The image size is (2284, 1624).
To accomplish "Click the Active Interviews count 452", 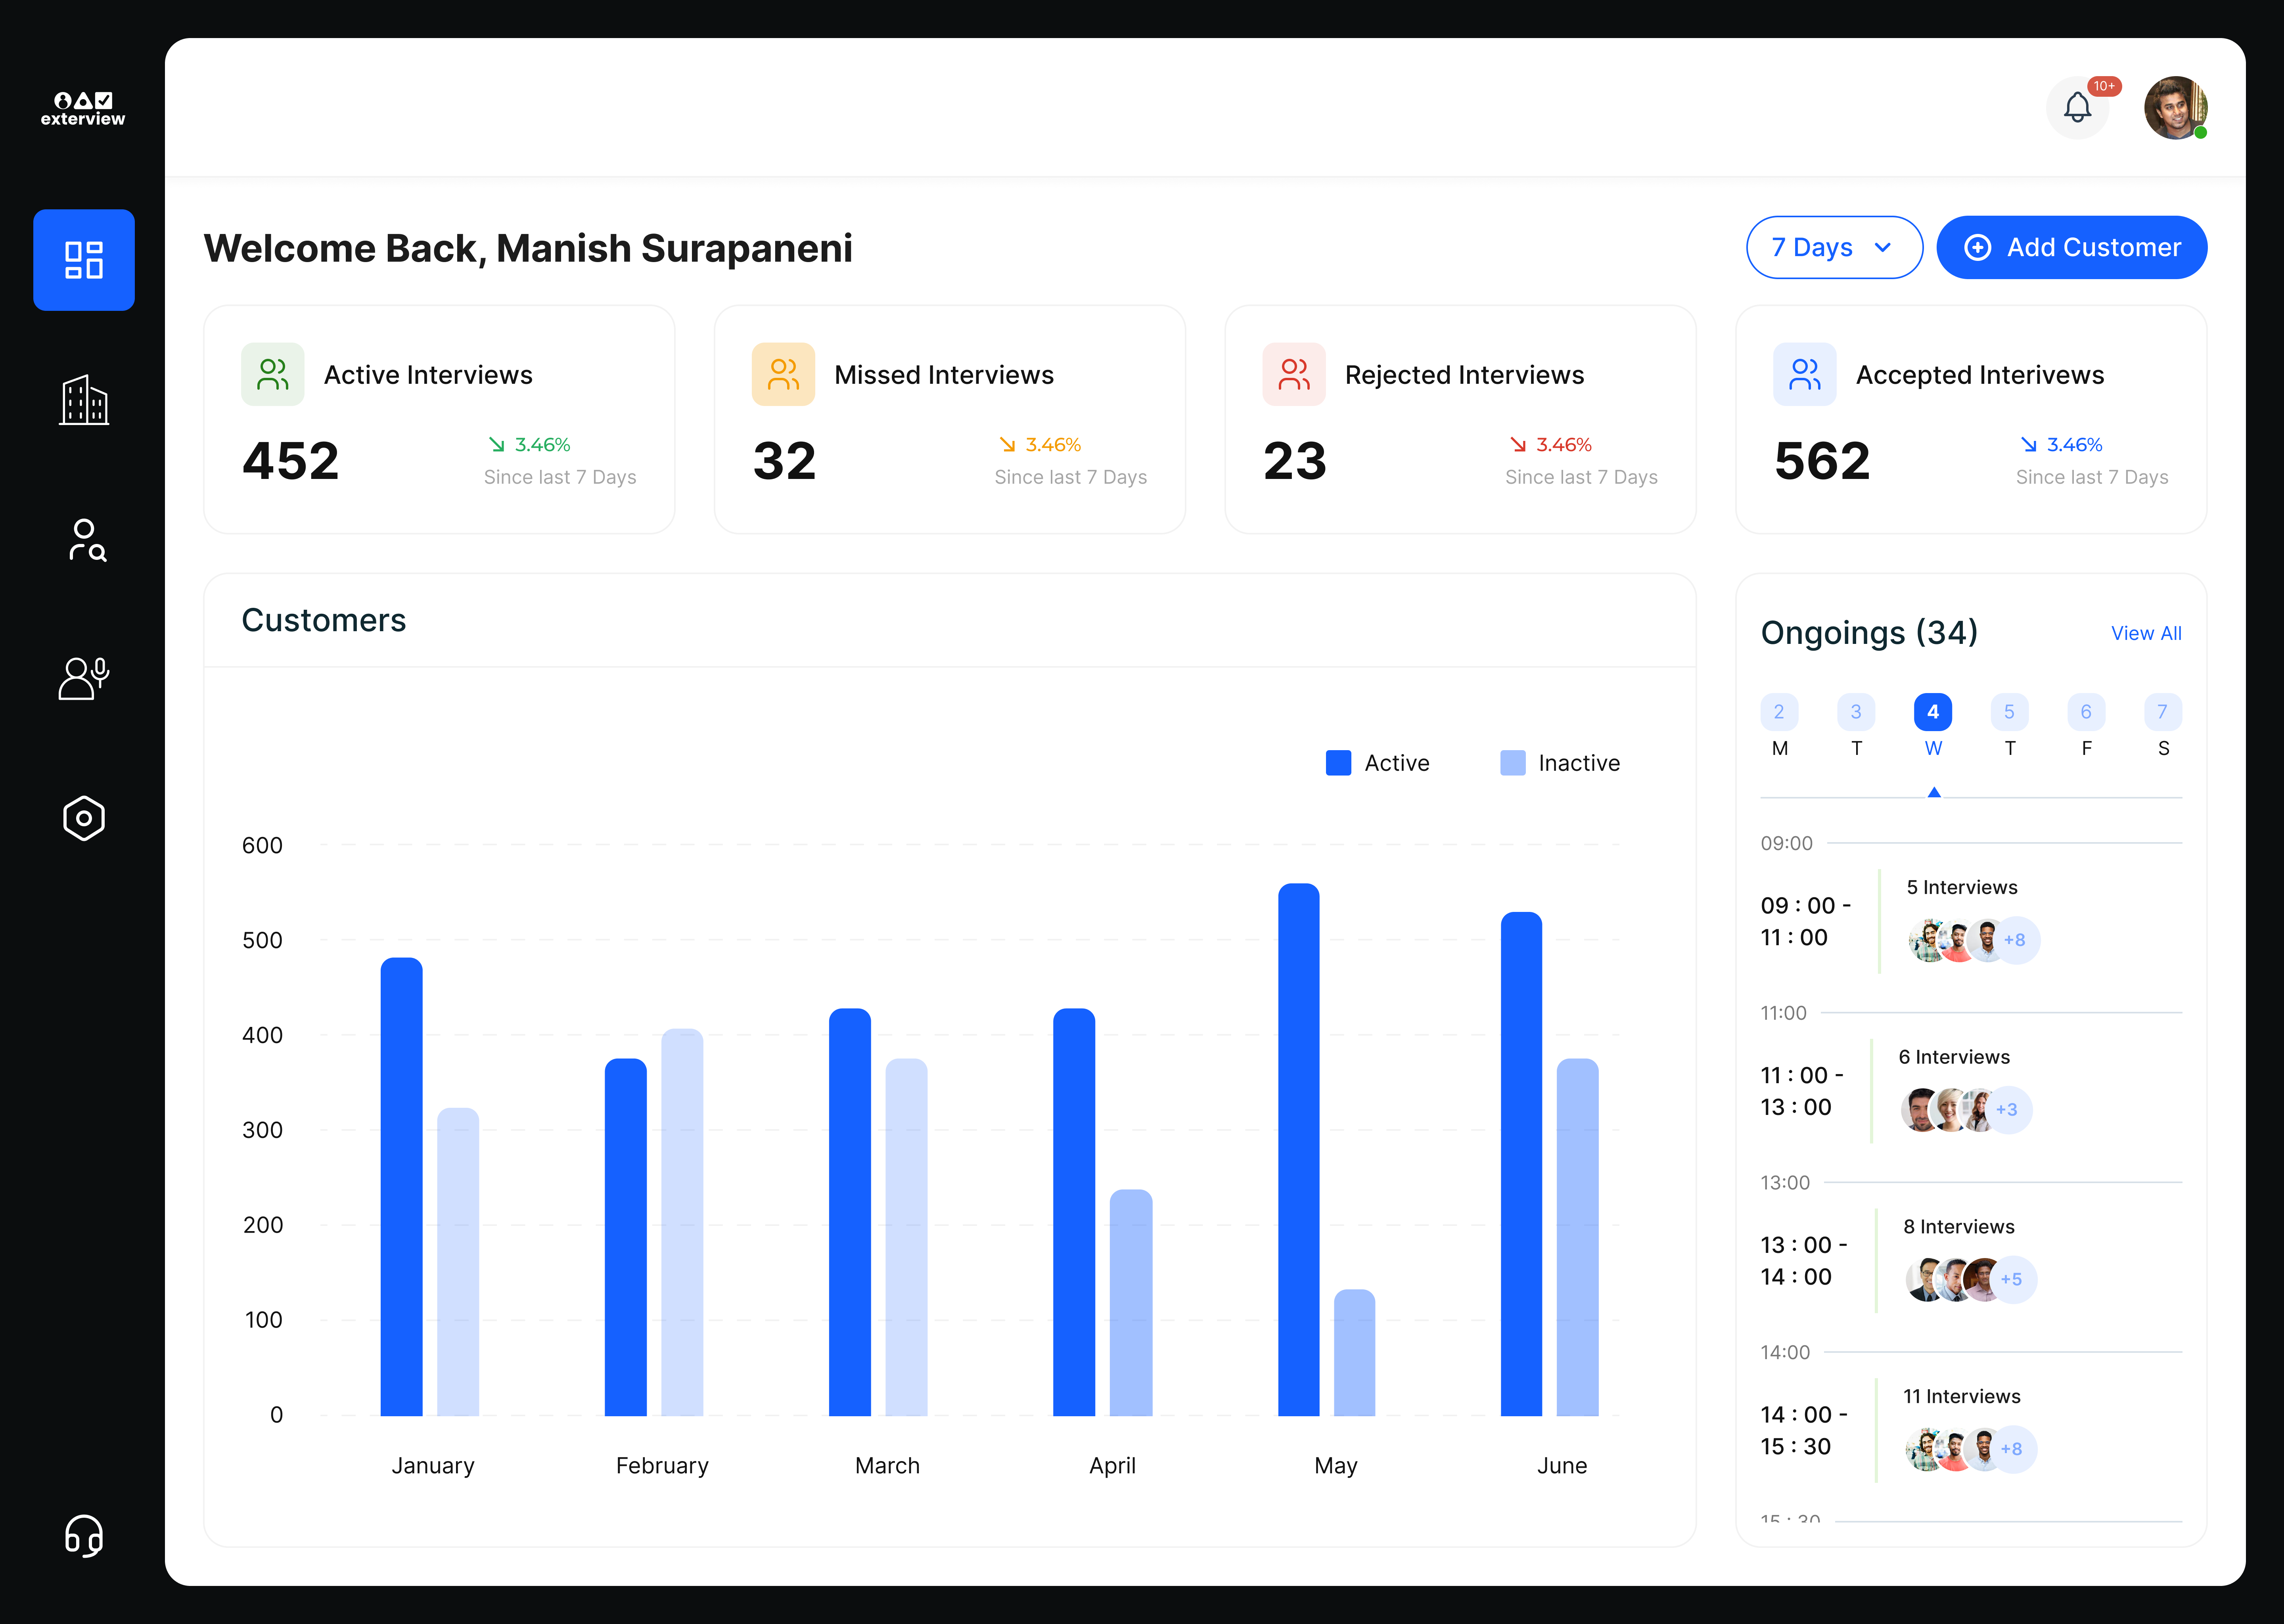I will 291,461.
